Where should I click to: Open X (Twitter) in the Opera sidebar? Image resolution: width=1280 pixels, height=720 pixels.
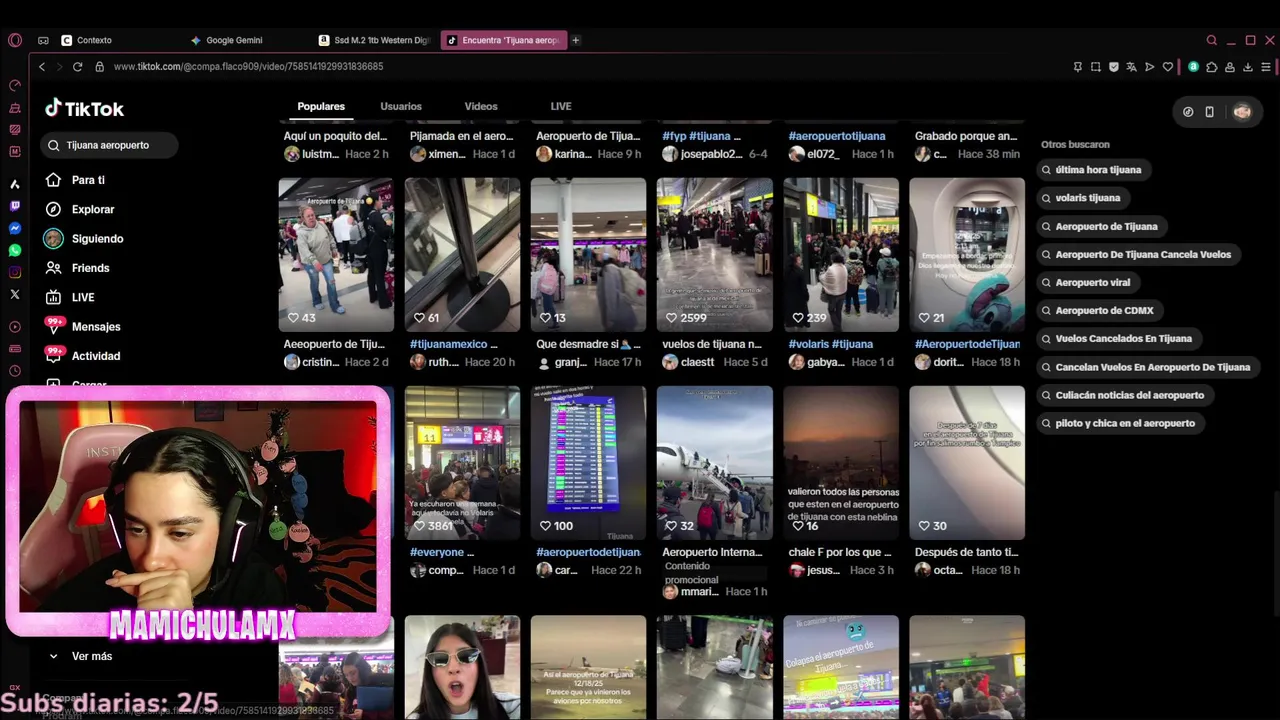[15, 294]
